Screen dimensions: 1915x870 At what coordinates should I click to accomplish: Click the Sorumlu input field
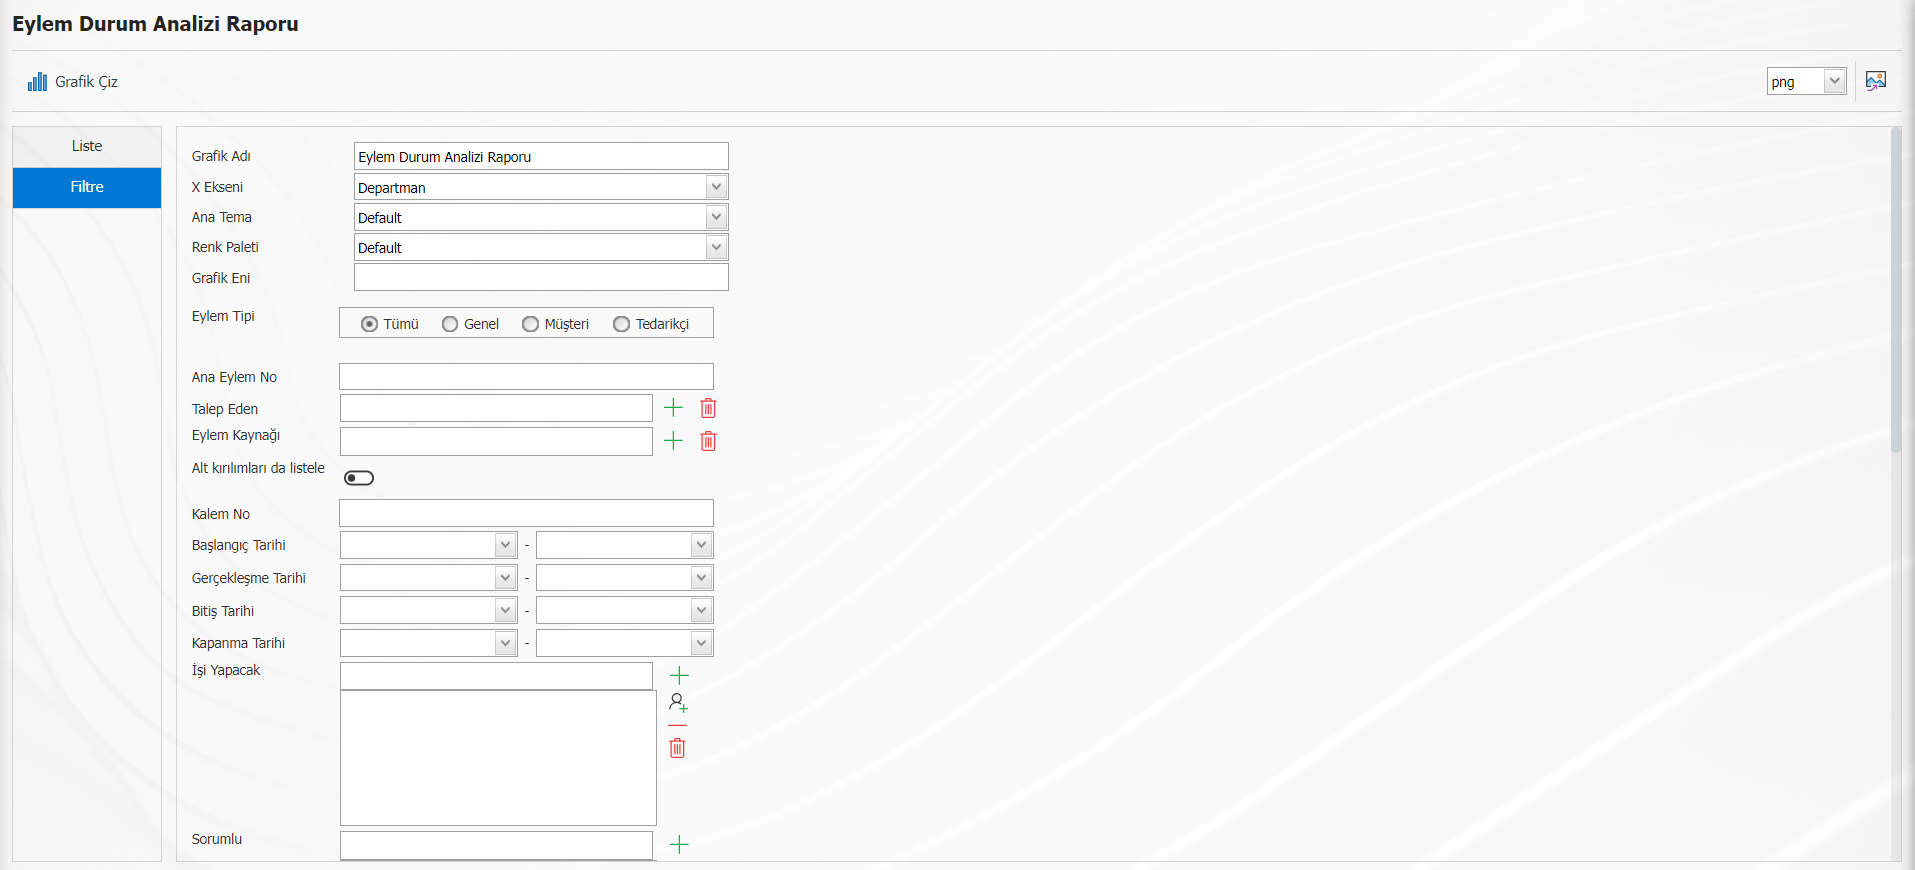tap(496, 845)
